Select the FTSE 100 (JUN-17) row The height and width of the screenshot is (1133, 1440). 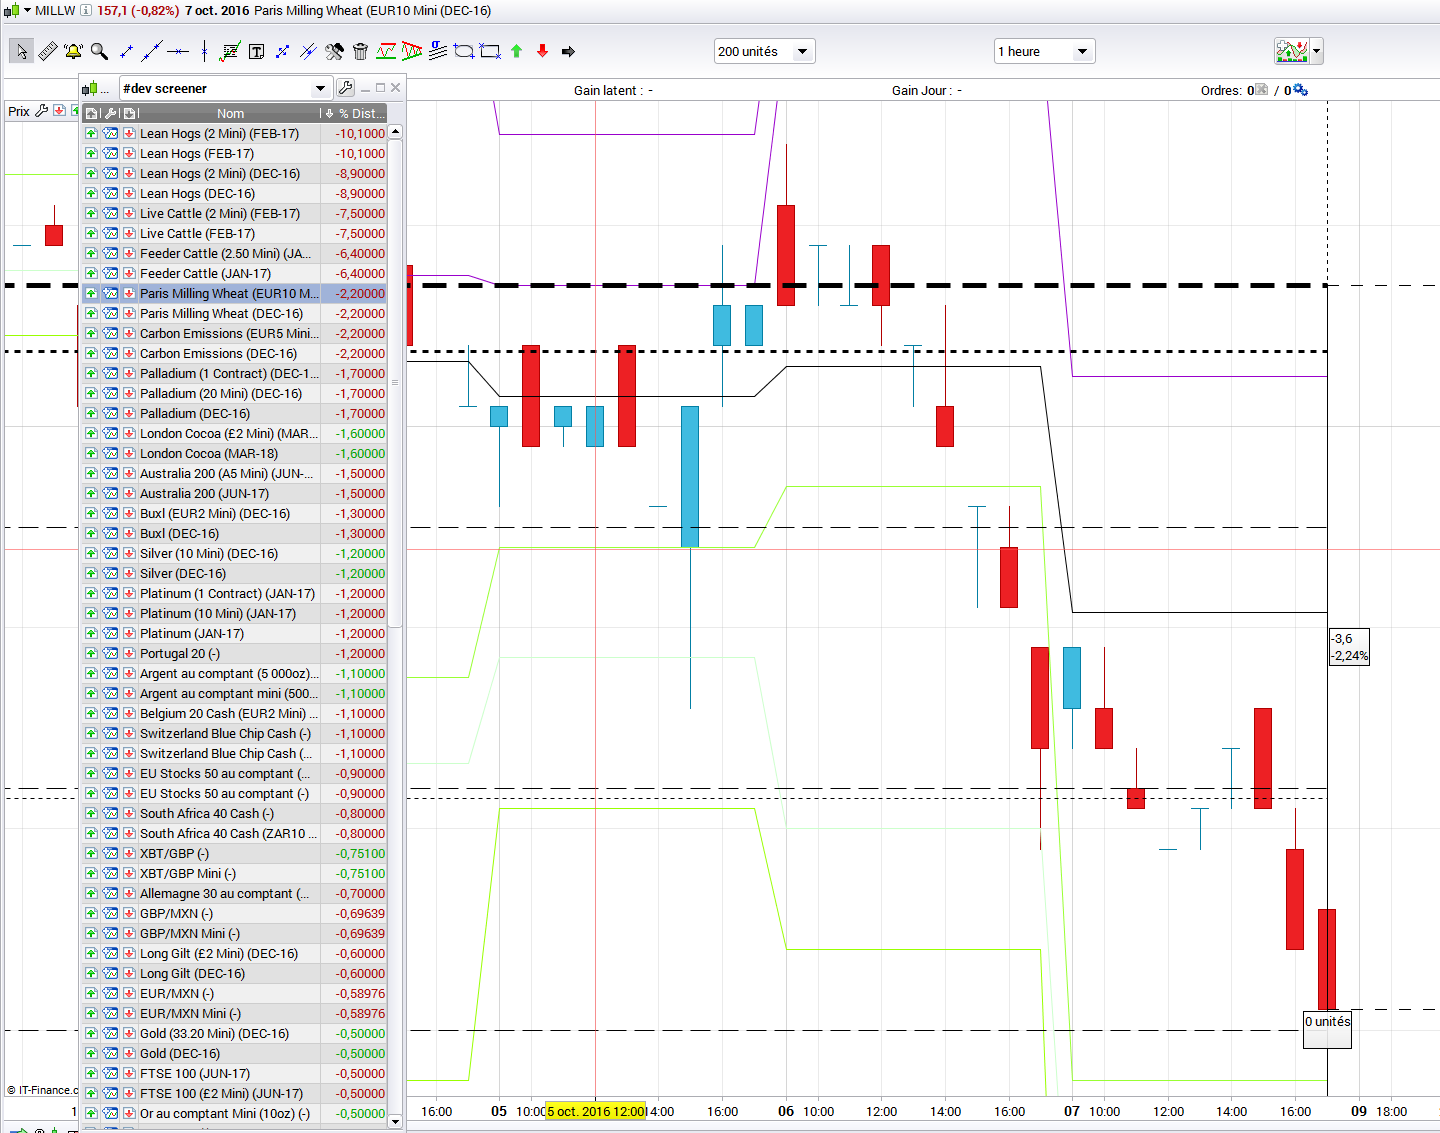[234, 1073]
